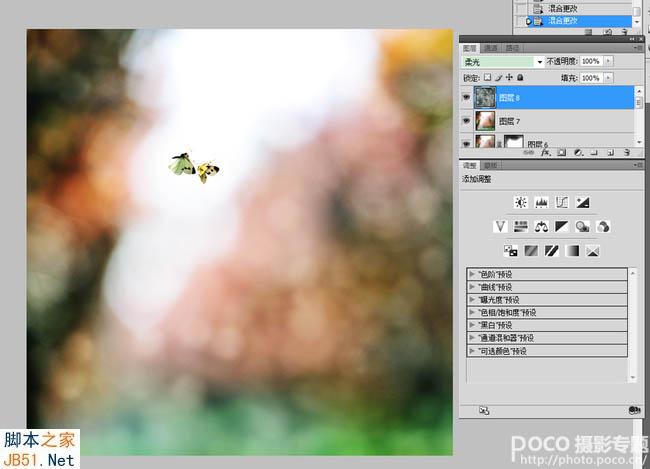The image size is (650, 469).
Task: Set history brush source on unselected 混合更改
Action: click(x=522, y=8)
